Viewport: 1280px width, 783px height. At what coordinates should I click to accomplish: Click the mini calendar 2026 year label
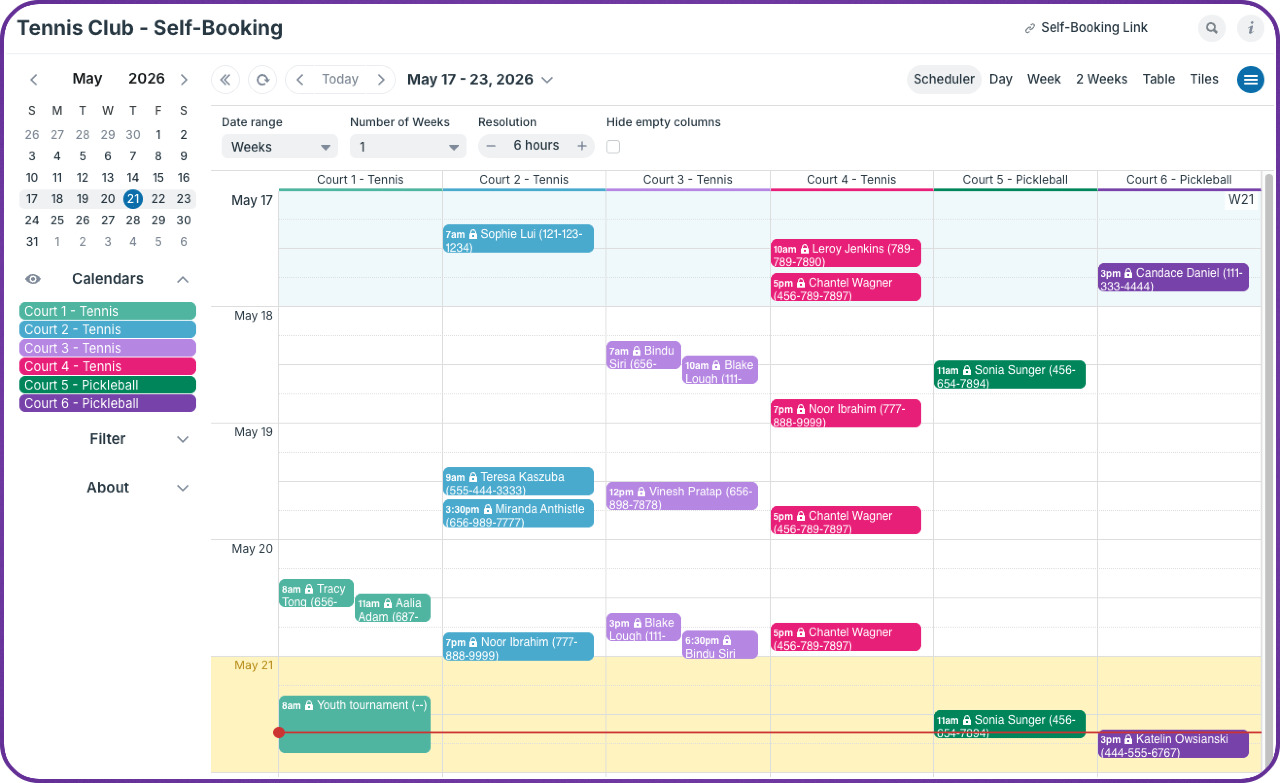(146, 79)
